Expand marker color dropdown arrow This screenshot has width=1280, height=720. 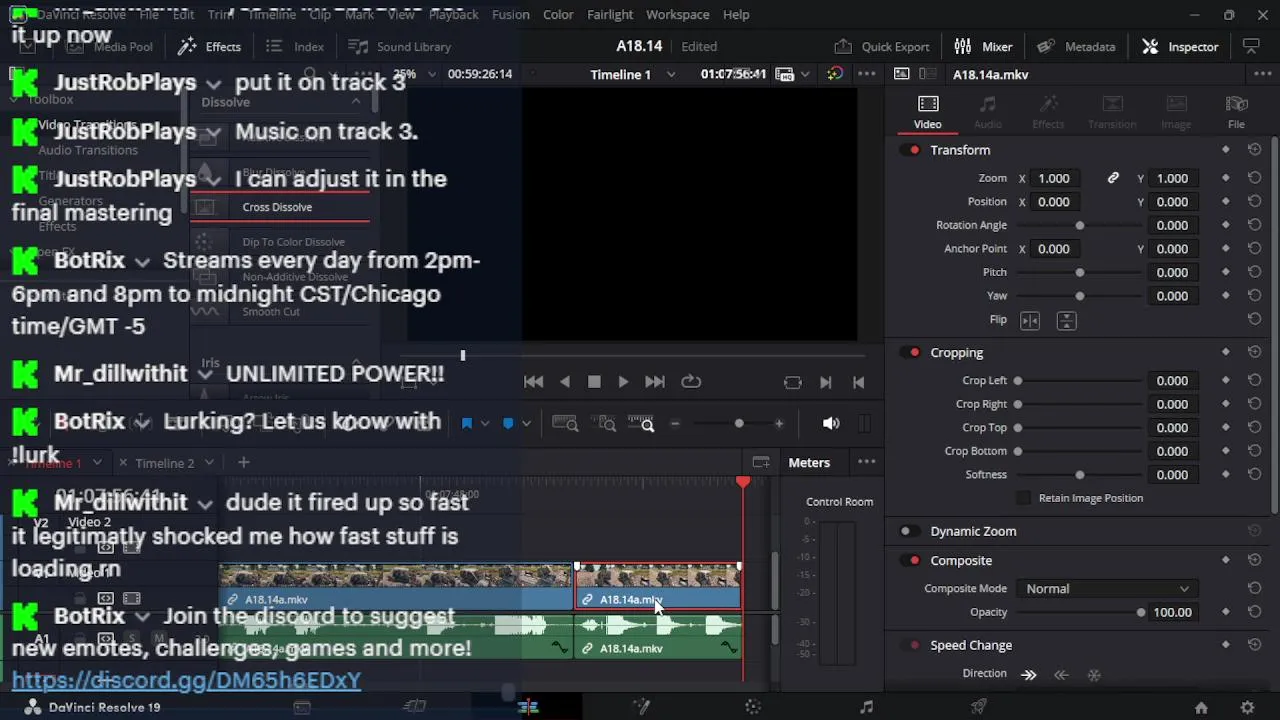coord(526,424)
